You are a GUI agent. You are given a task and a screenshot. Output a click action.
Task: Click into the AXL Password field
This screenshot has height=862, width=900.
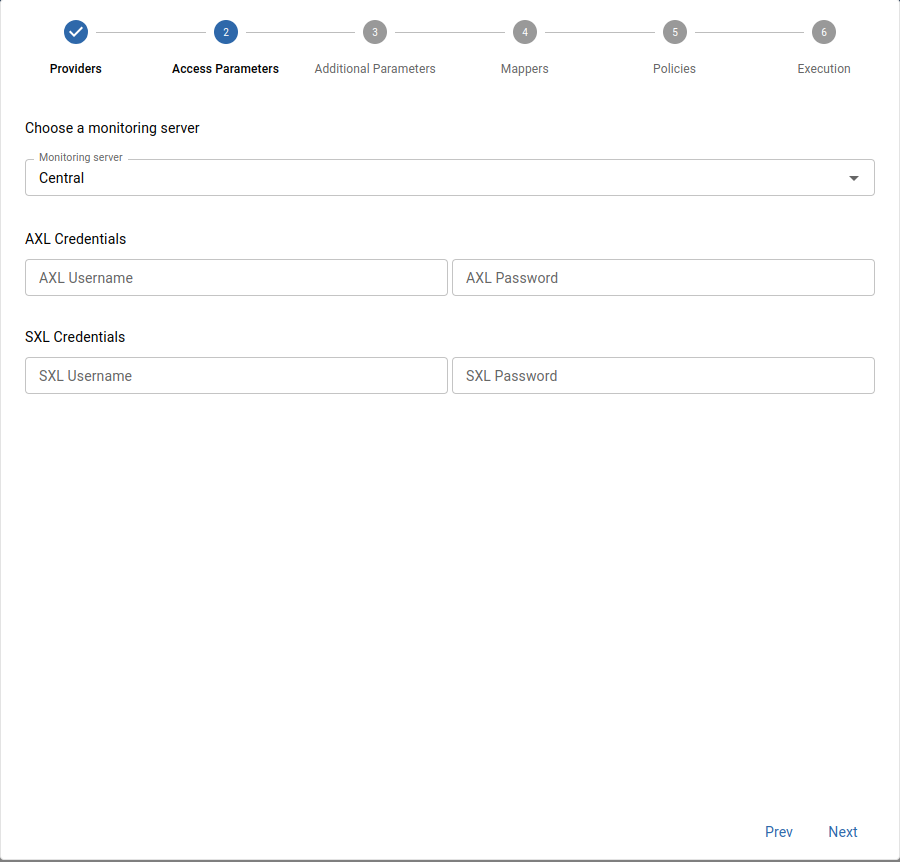click(x=663, y=278)
